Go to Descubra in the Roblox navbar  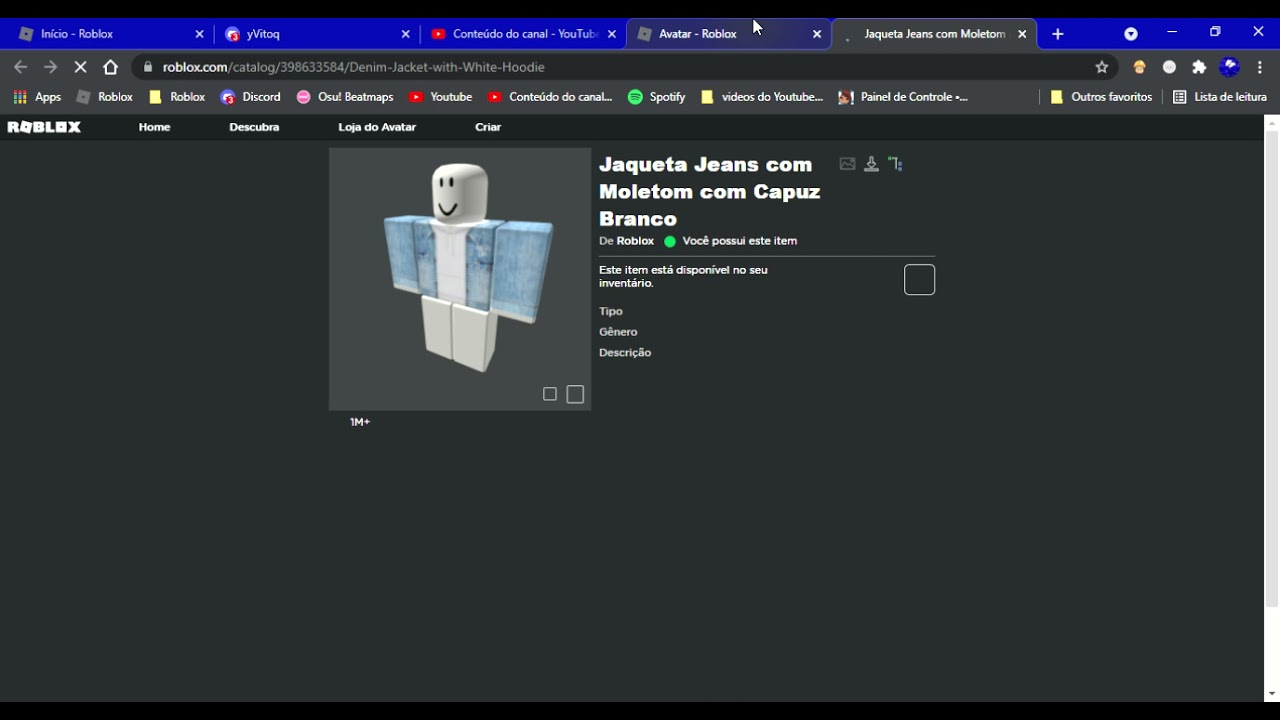[x=254, y=127]
